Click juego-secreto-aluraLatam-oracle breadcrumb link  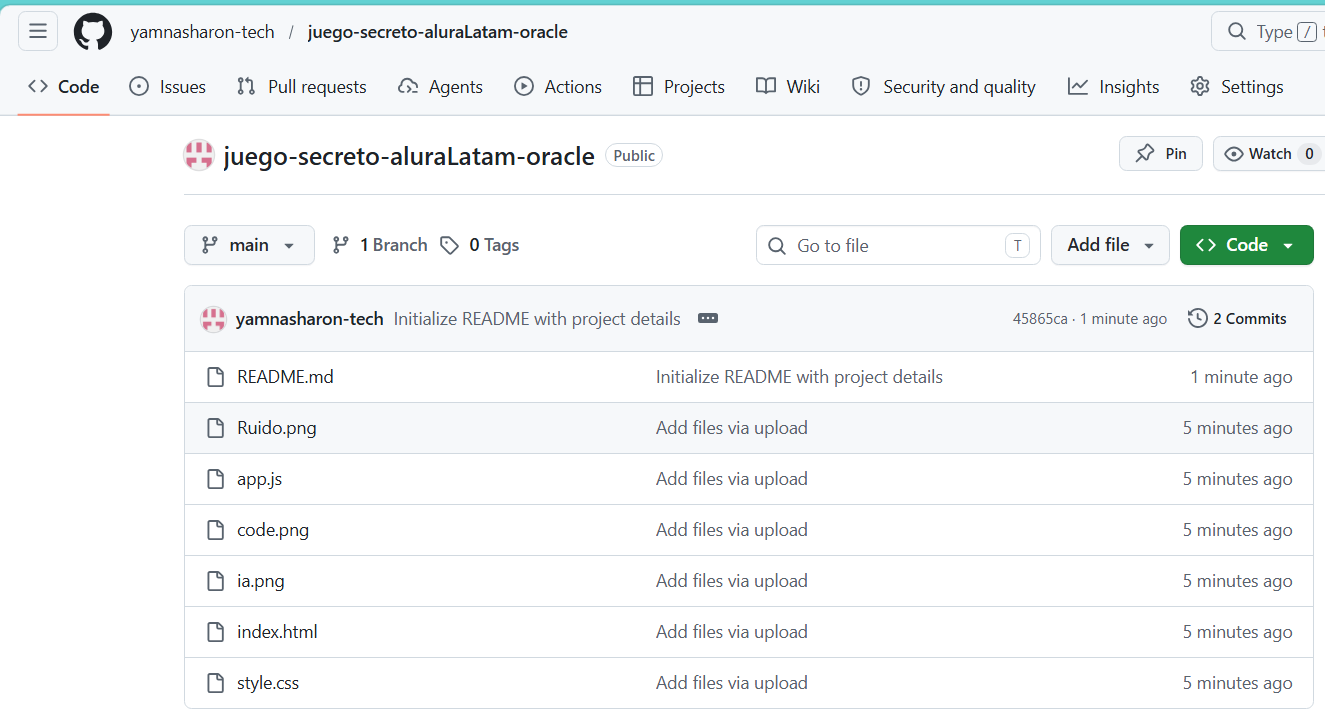pos(438,32)
